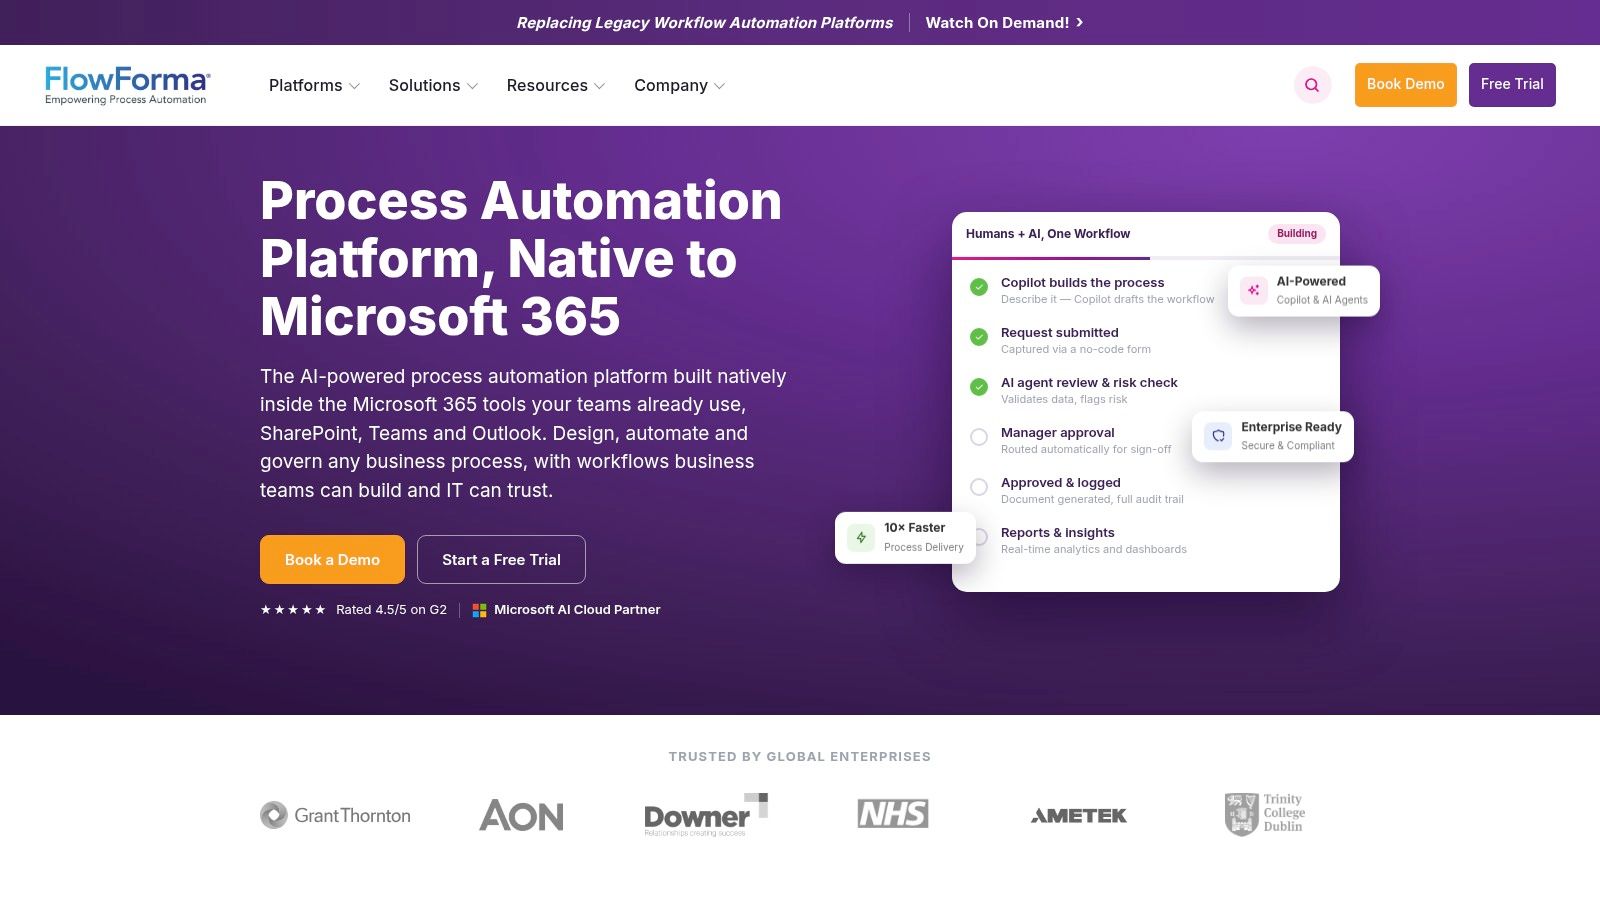The image size is (1600, 900).
Task: Click Replacing Legacy Workflow Automation Platforms banner text
Action: coord(704,22)
